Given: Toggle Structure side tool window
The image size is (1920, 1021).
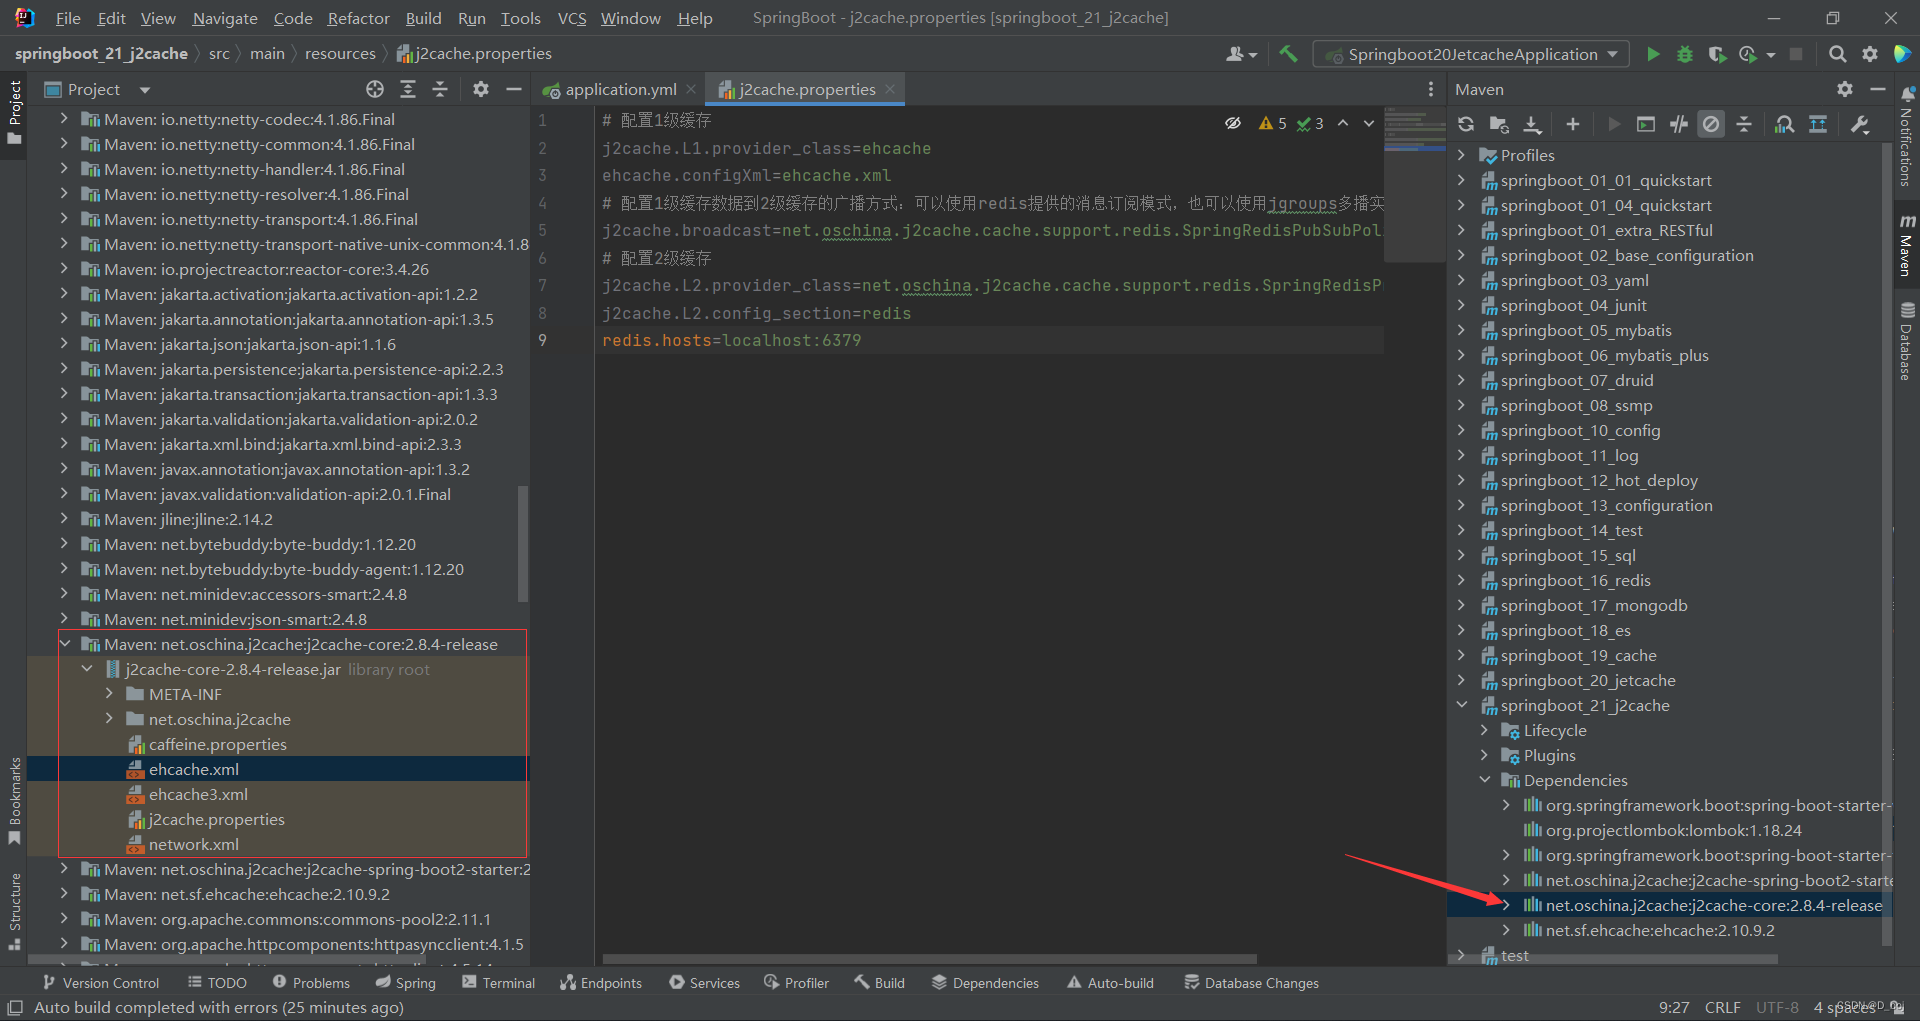Looking at the screenshot, I should (14, 912).
